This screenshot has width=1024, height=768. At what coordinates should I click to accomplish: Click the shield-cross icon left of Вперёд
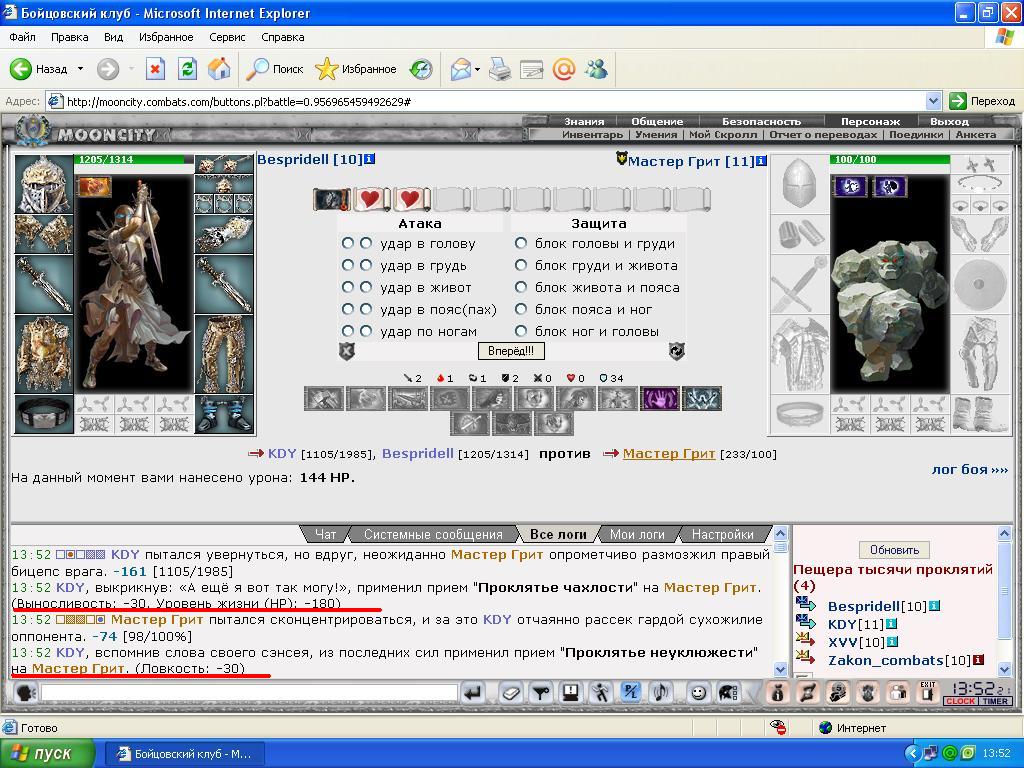click(x=347, y=351)
